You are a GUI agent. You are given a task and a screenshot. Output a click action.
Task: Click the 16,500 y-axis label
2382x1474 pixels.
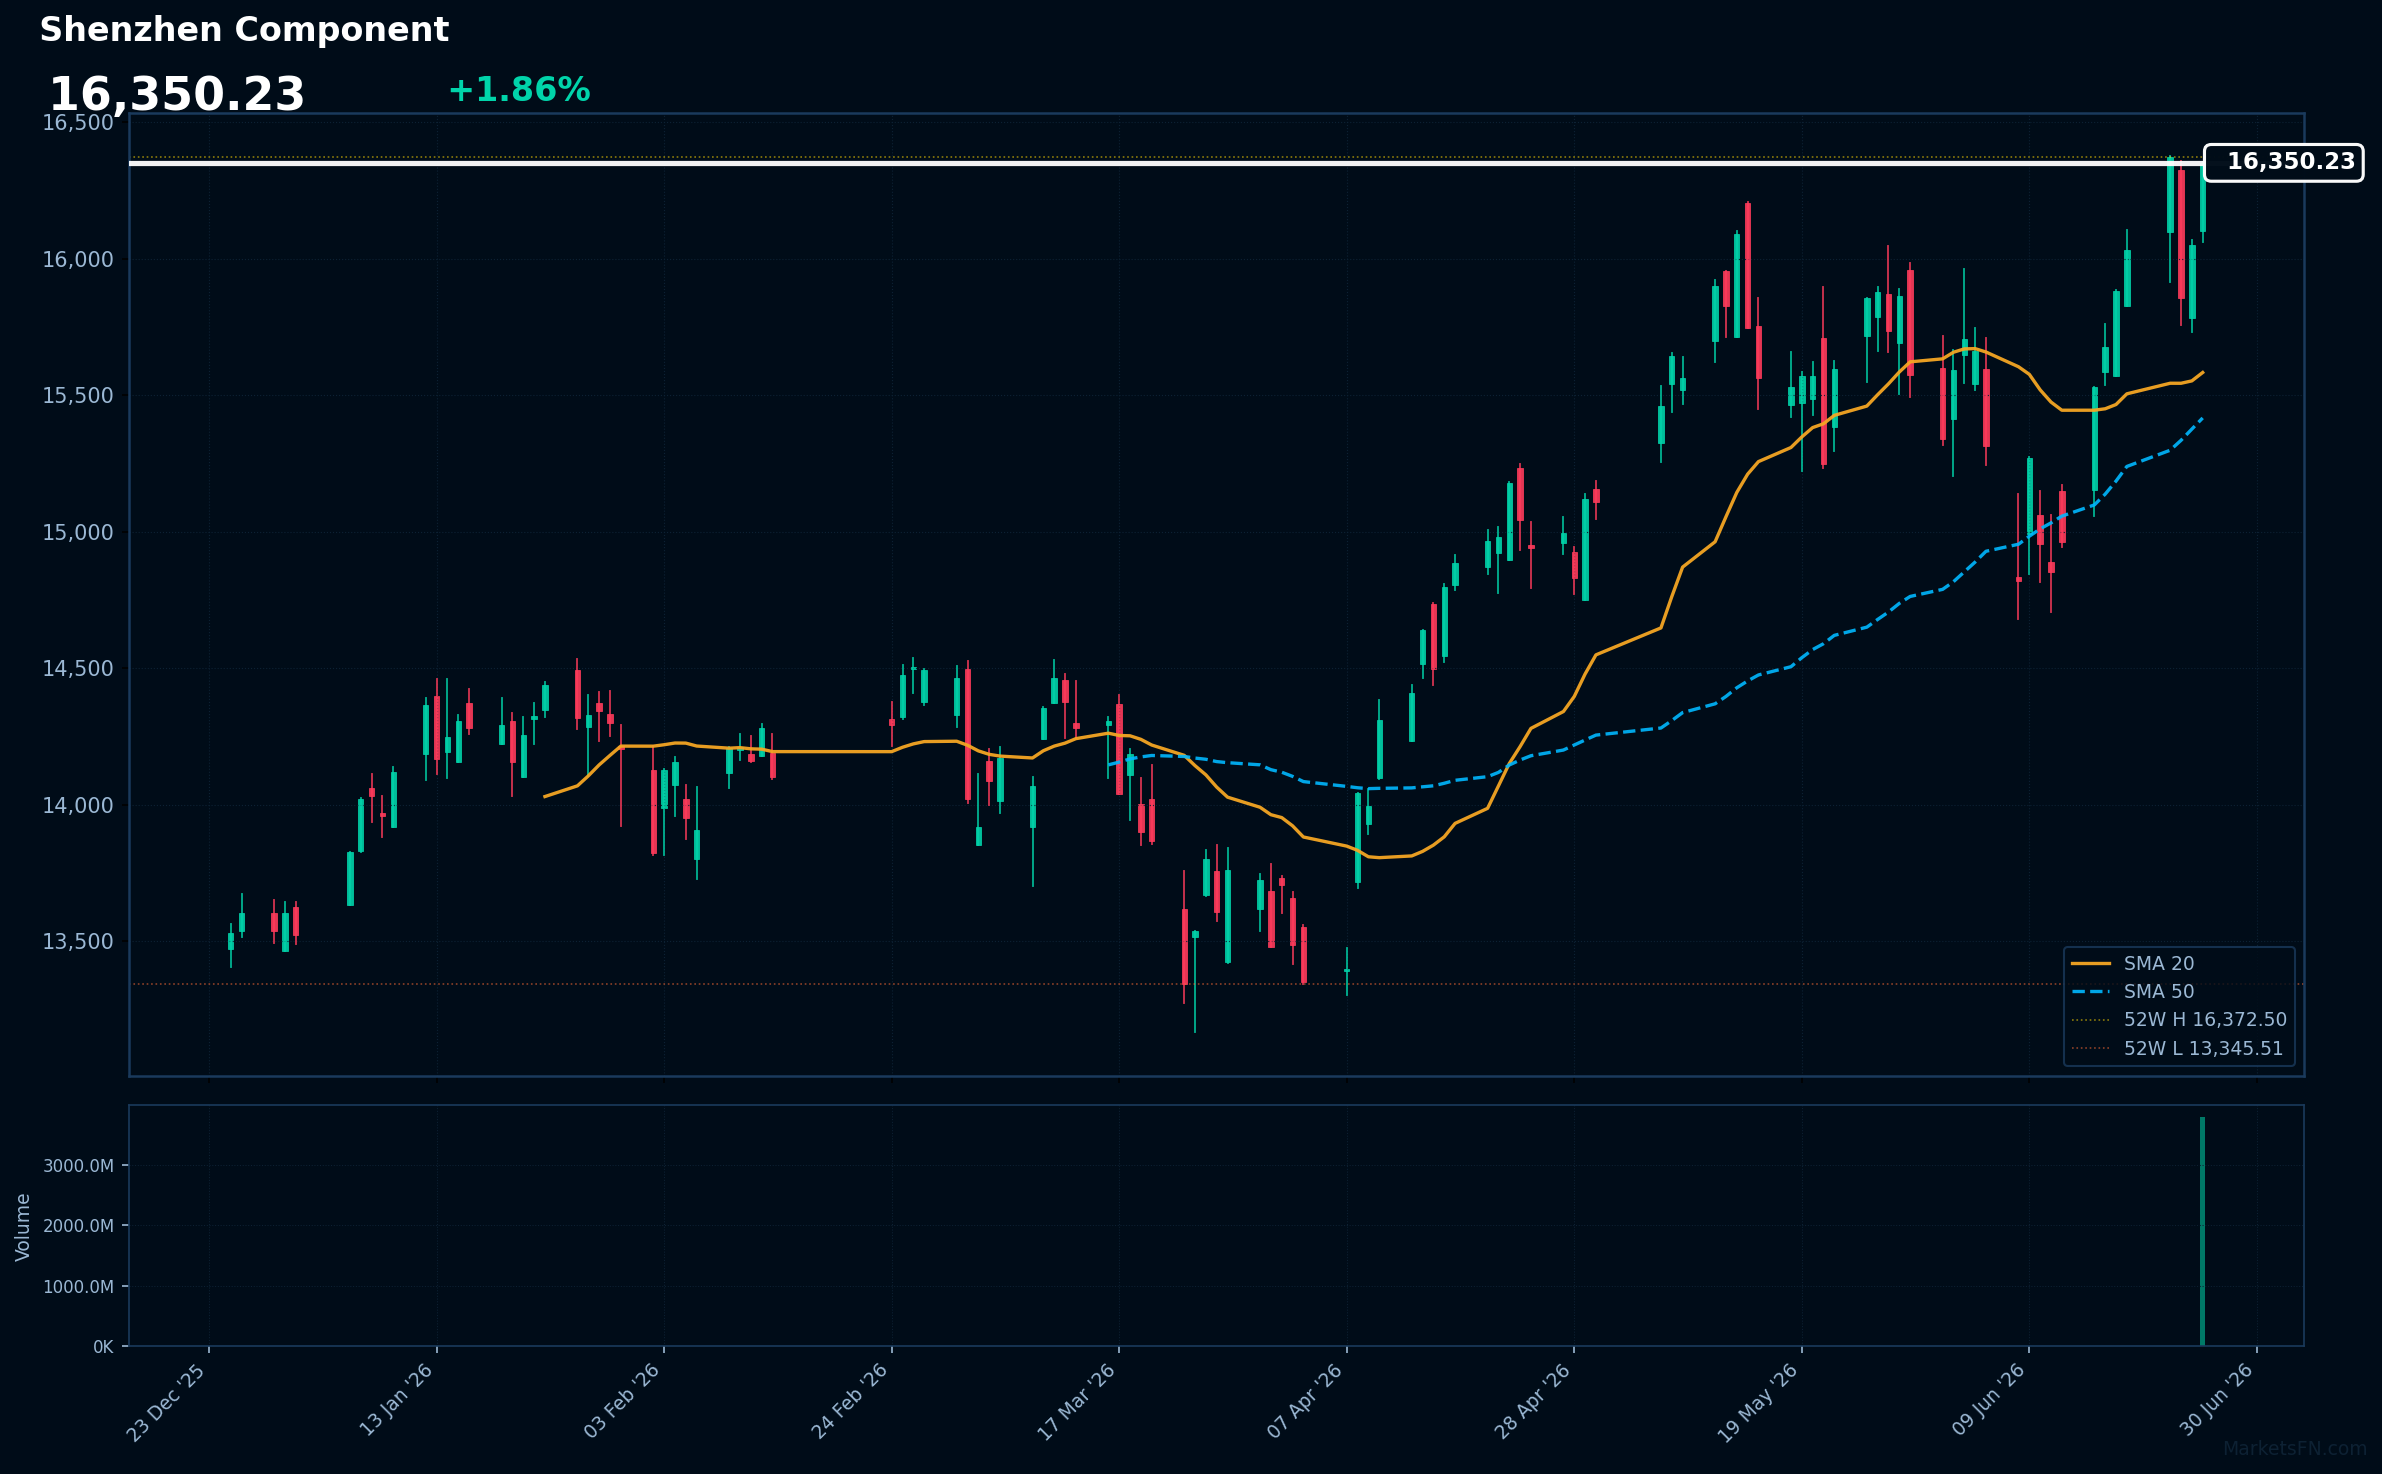click(78, 123)
